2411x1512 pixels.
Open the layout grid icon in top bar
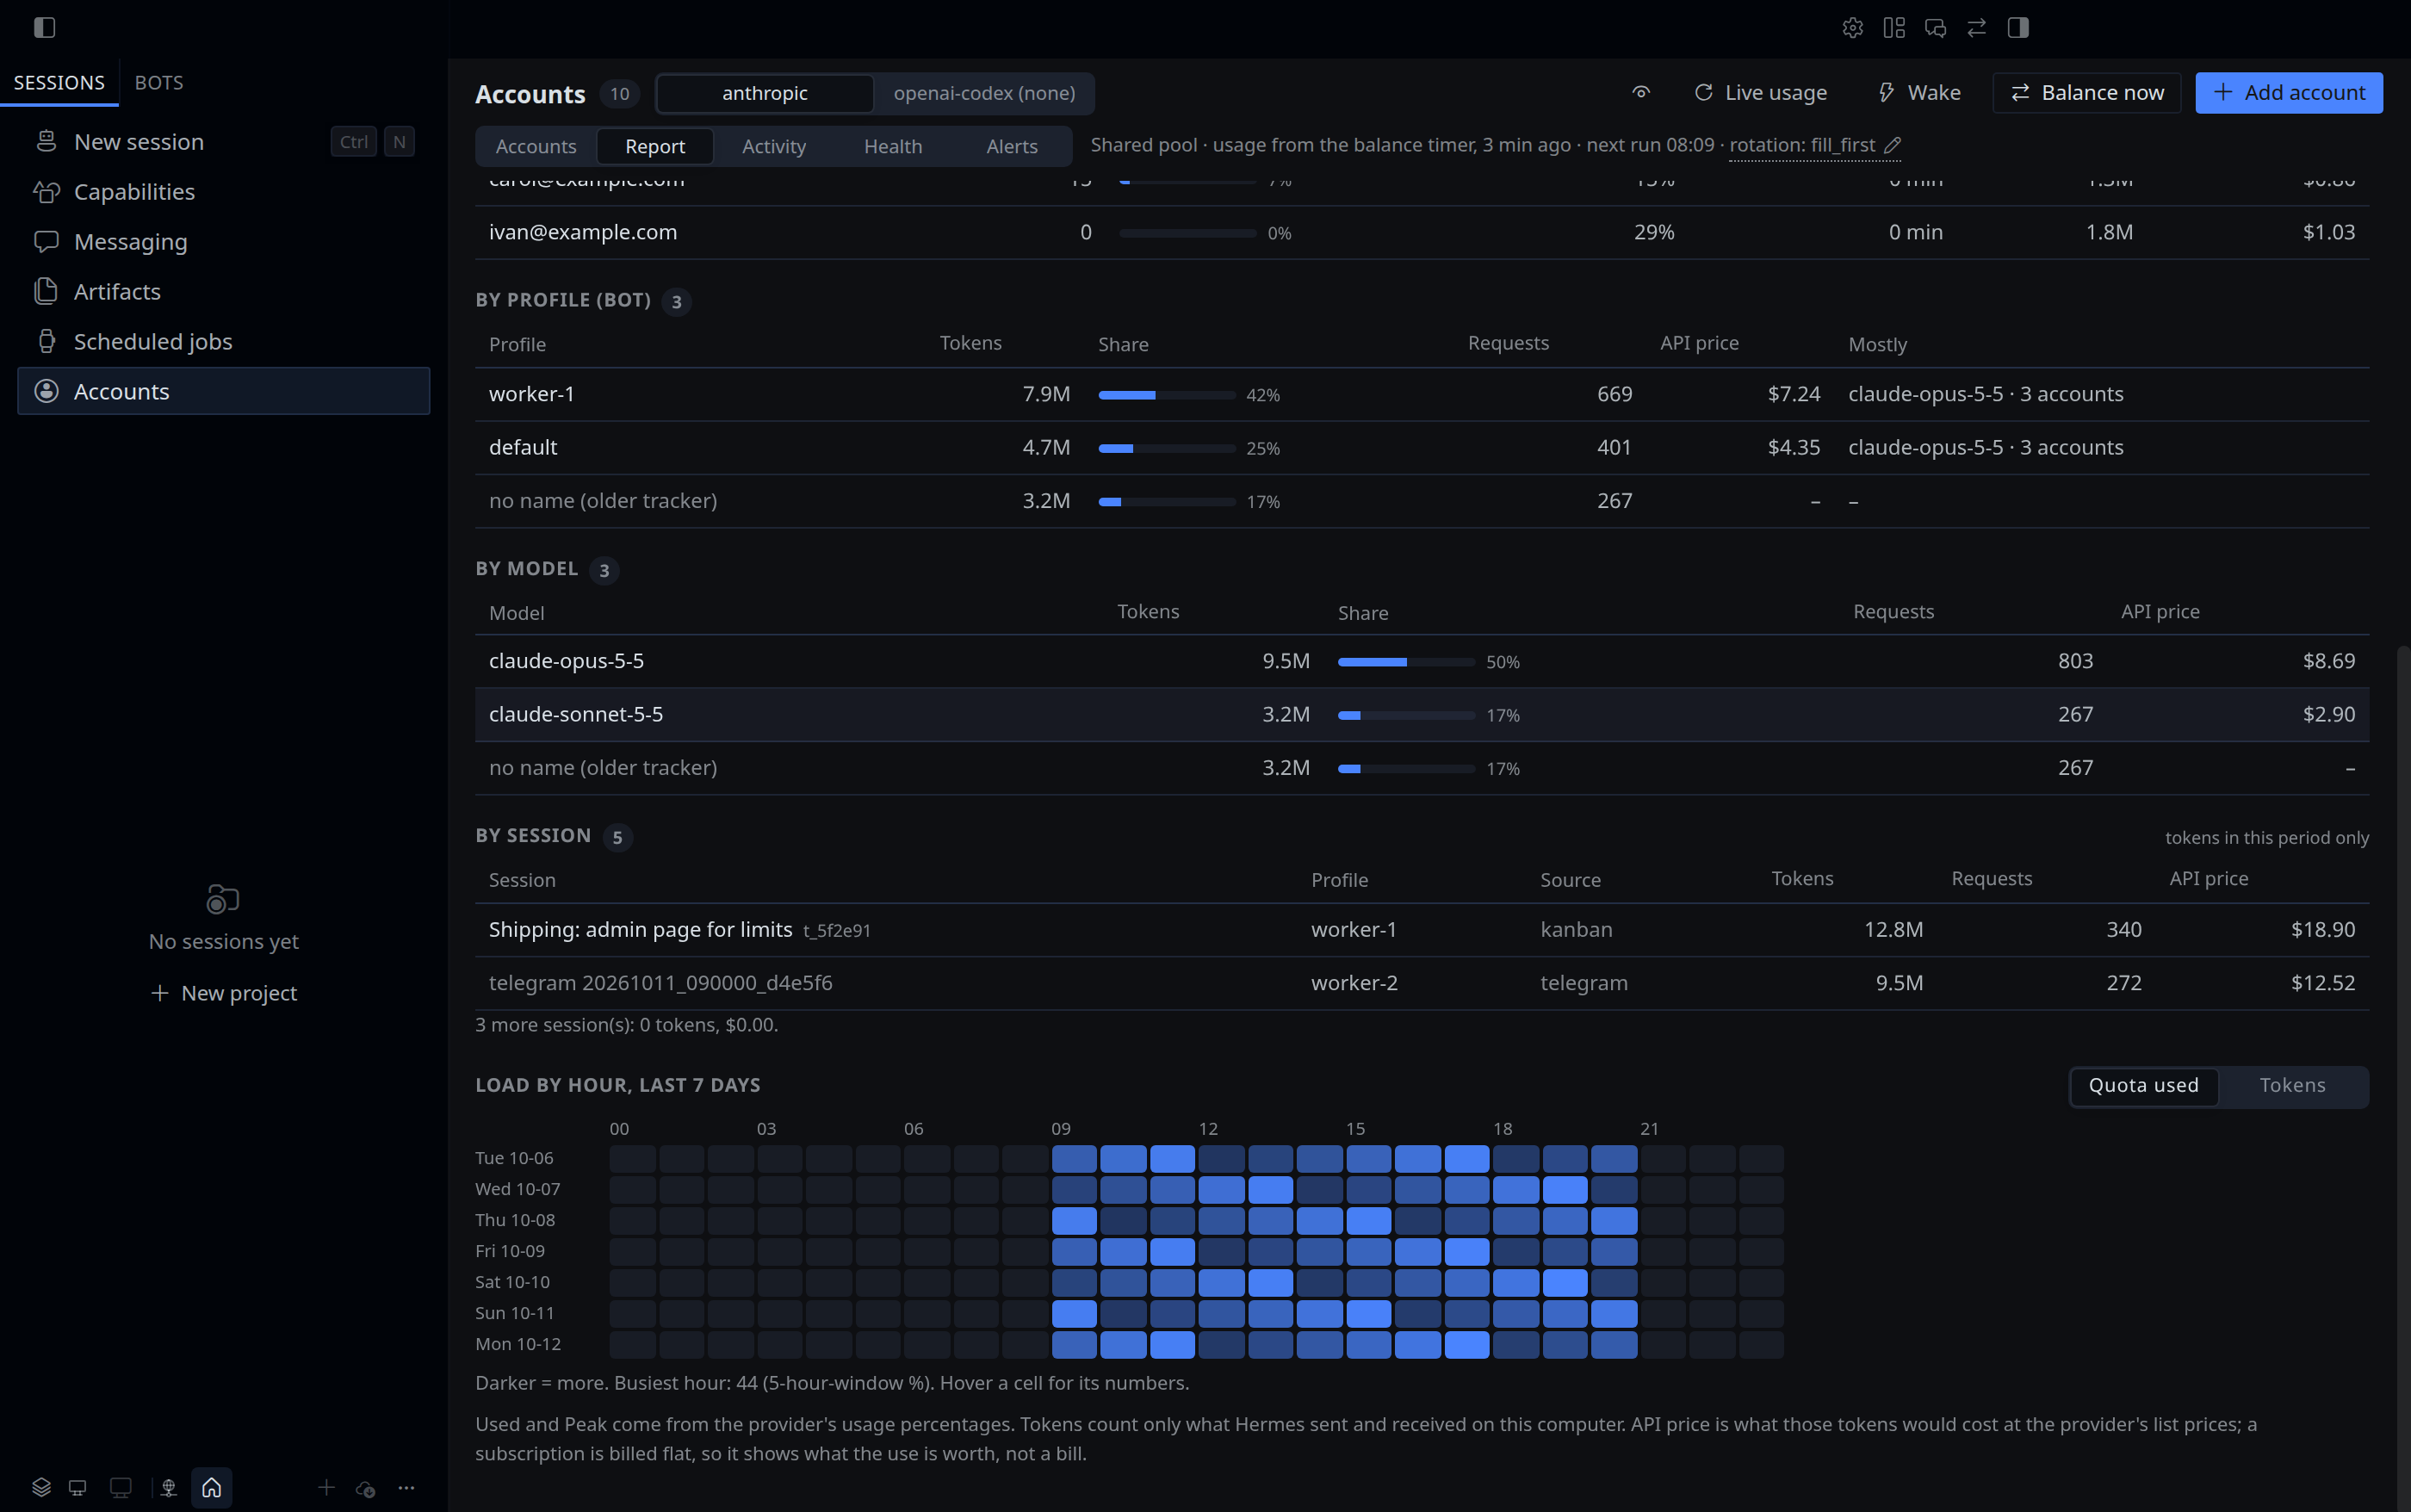[x=1894, y=28]
